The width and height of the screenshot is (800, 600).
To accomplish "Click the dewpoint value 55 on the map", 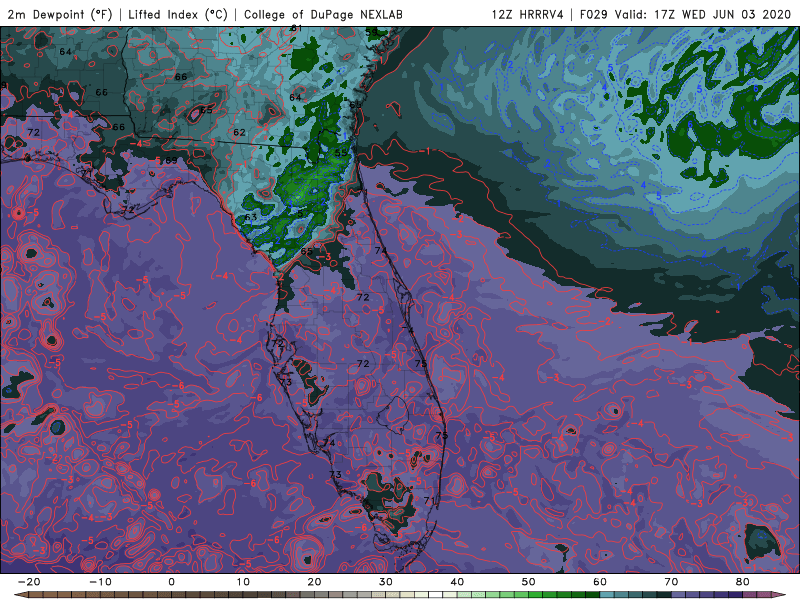I will tap(341, 153).
